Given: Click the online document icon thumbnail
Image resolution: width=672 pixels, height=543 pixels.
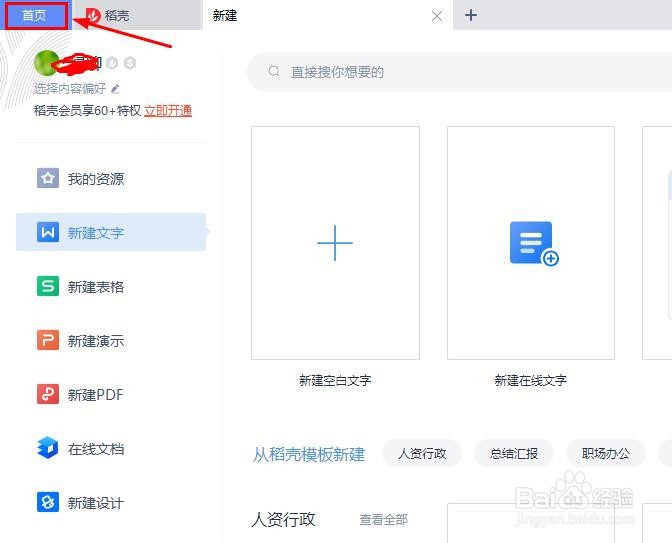Looking at the screenshot, I should [531, 243].
